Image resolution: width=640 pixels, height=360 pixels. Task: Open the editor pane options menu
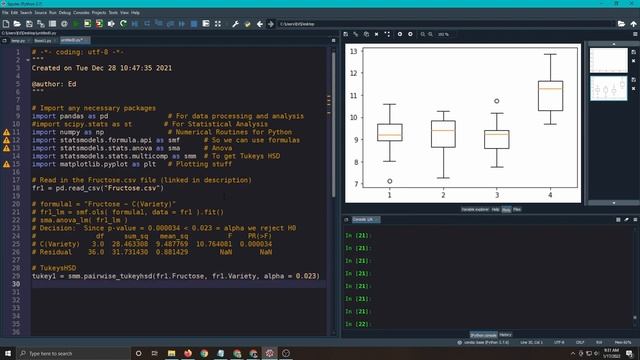coord(333,40)
